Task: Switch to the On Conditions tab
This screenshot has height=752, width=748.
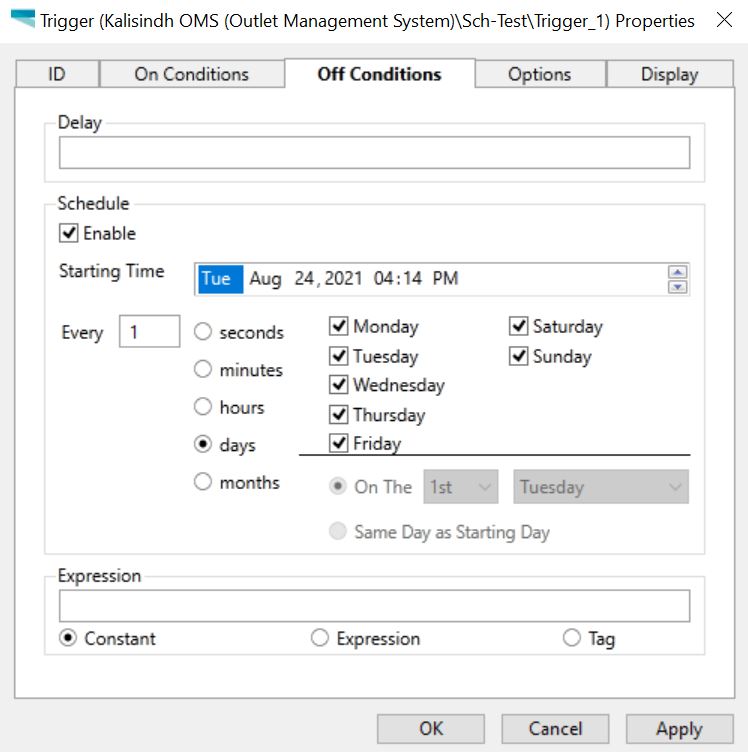Action: point(191,74)
